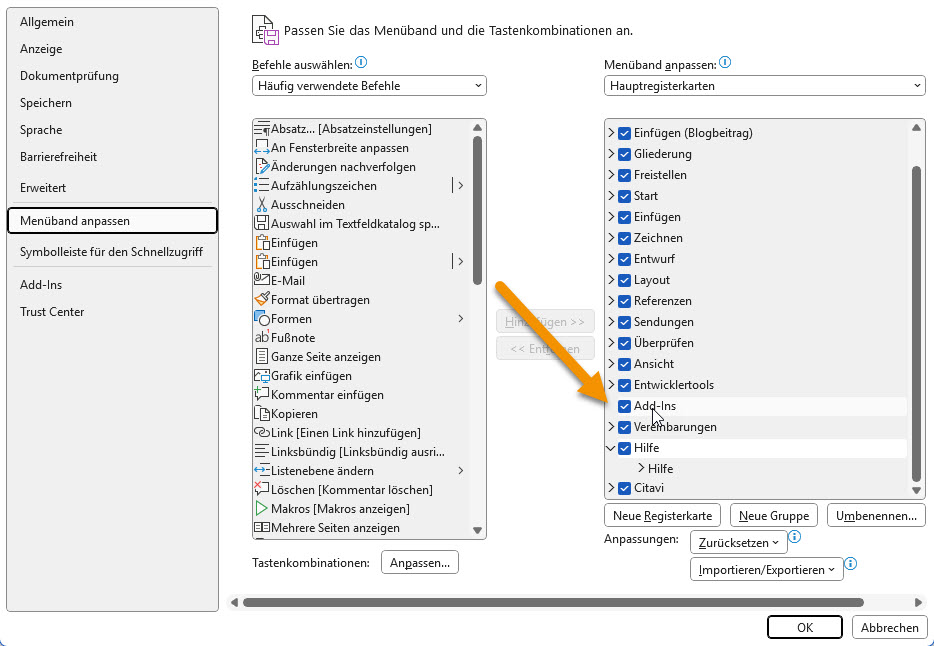Click the Kommentar einfügen icon
Image resolution: width=934 pixels, height=646 pixels.
[x=262, y=395]
